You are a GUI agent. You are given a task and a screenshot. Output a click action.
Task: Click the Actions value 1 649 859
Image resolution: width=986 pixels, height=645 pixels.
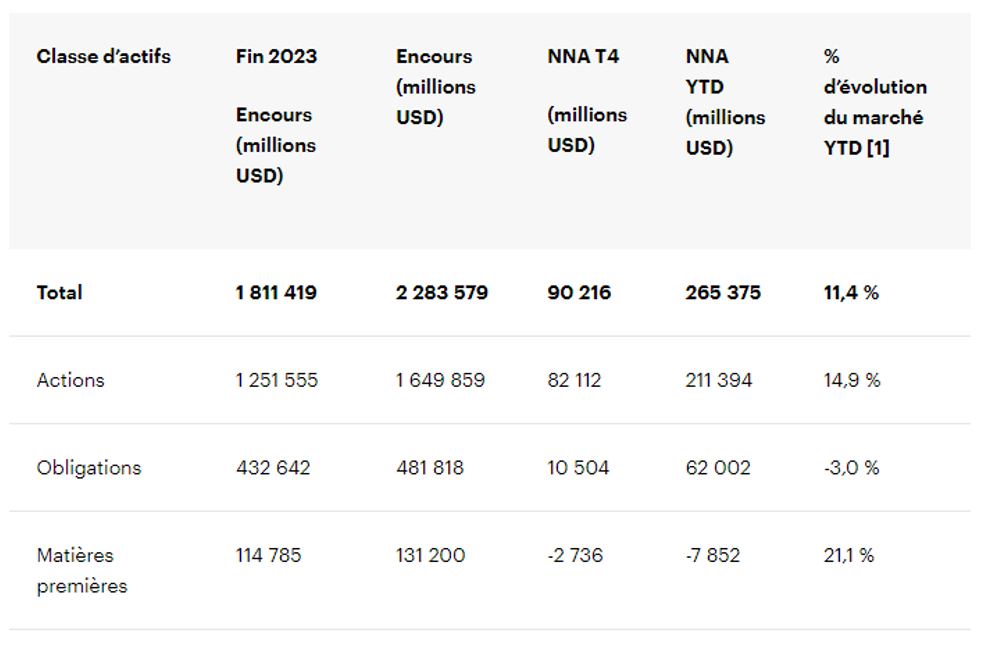[x=440, y=380]
